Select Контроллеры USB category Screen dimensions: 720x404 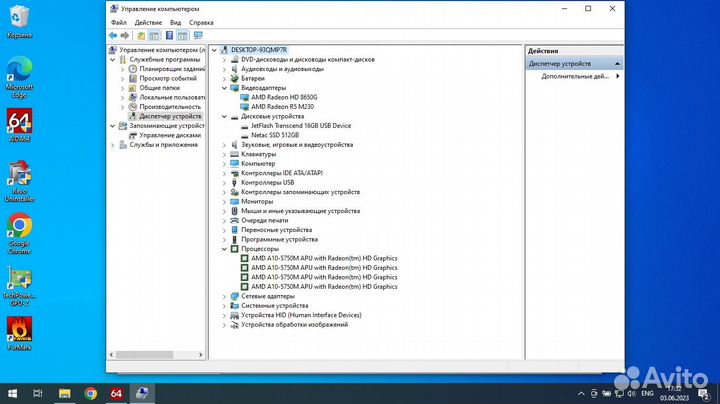tap(267, 182)
